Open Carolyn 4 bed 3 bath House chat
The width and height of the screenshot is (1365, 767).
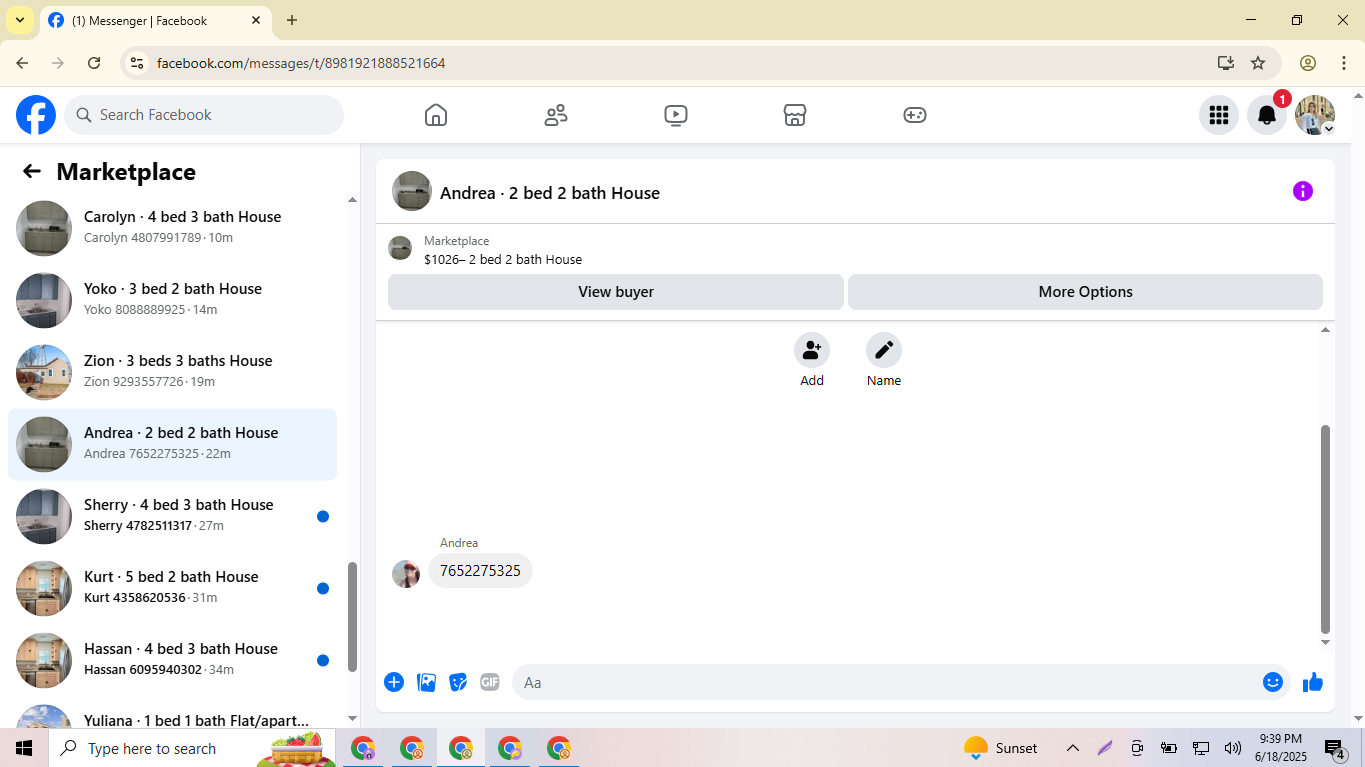[x=172, y=228]
